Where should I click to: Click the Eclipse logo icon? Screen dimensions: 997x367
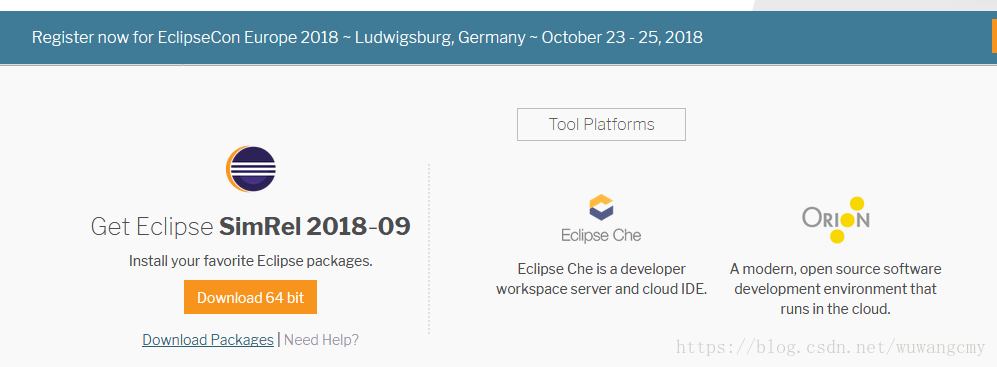251,170
